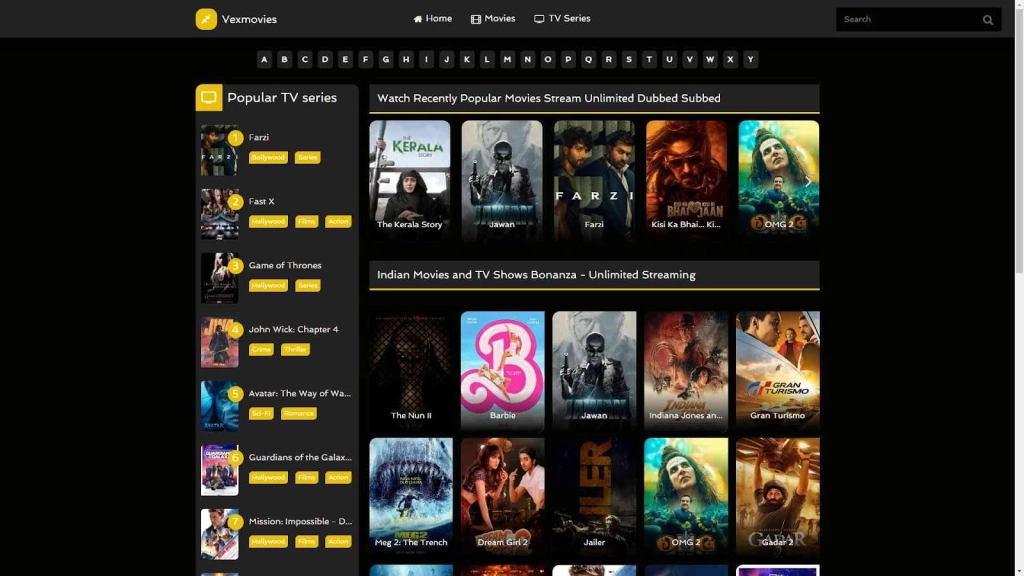The width and height of the screenshot is (1024, 576).
Task: Click the search magnifier icon
Action: 988,20
